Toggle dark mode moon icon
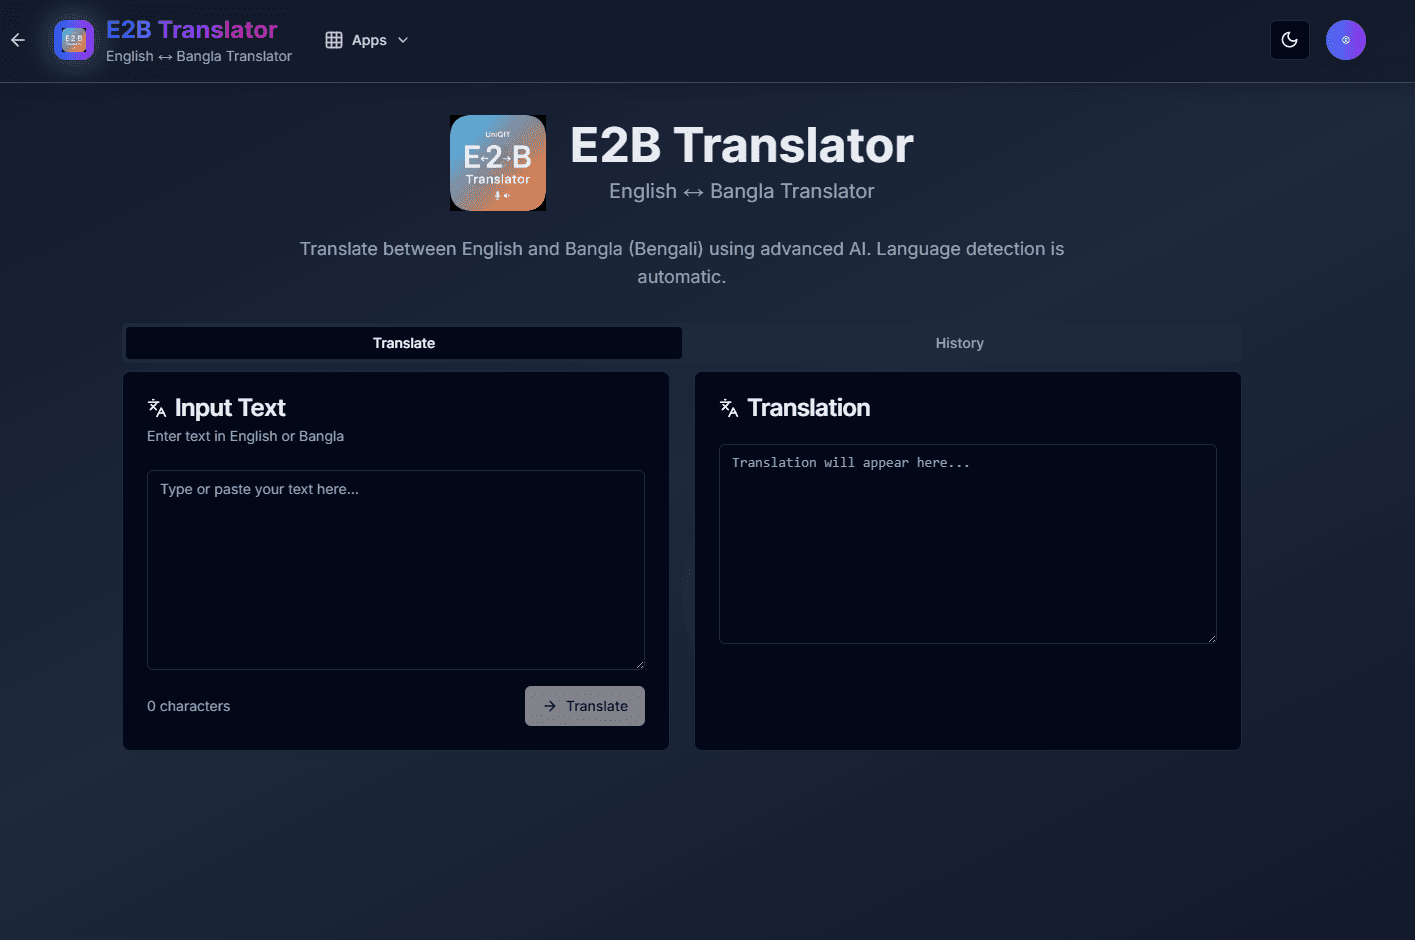Viewport: 1415px width, 940px height. (x=1290, y=40)
